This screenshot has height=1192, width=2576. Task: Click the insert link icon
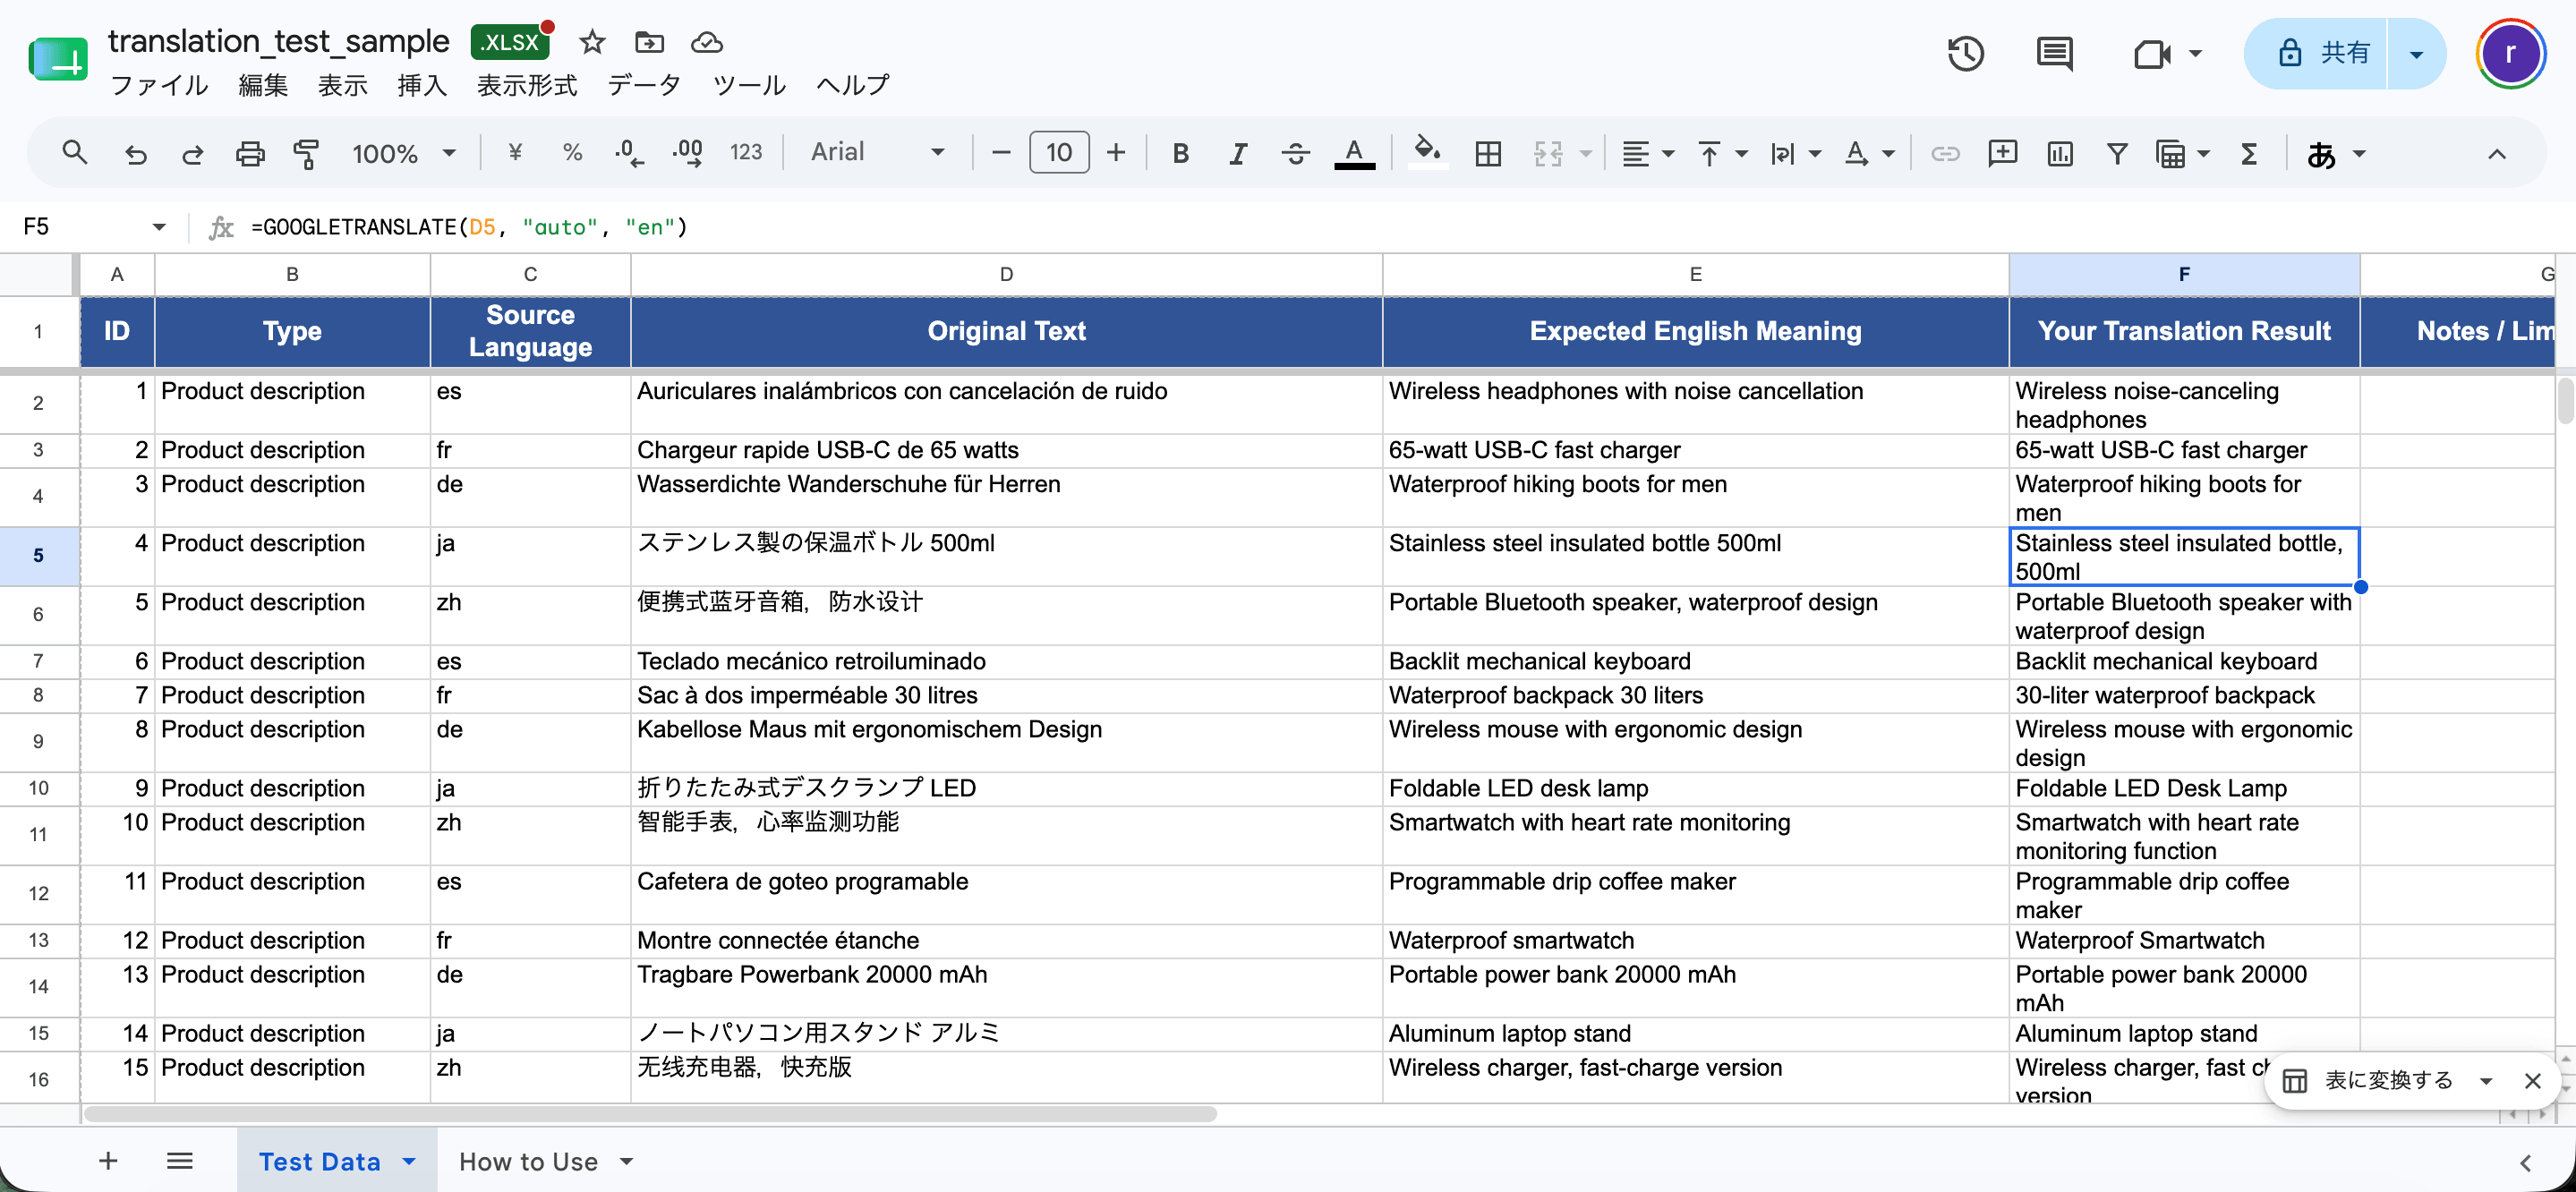[x=1945, y=153]
